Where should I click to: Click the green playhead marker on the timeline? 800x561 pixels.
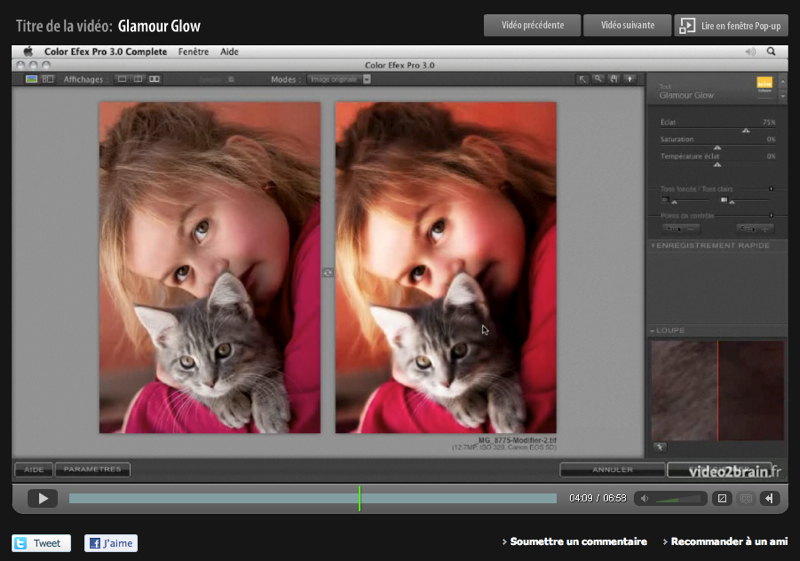[359, 498]
